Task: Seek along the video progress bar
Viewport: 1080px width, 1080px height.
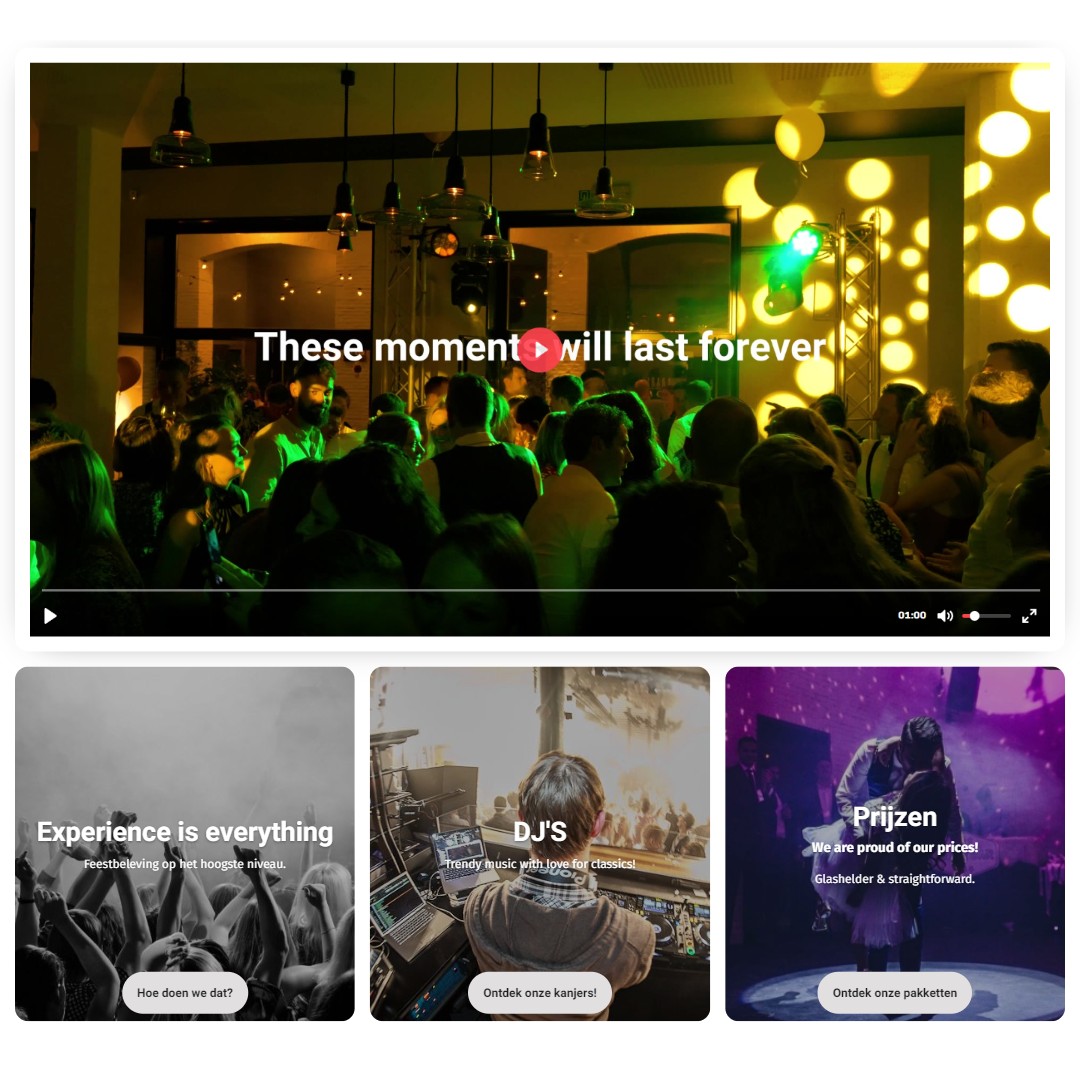Action: 540,590
